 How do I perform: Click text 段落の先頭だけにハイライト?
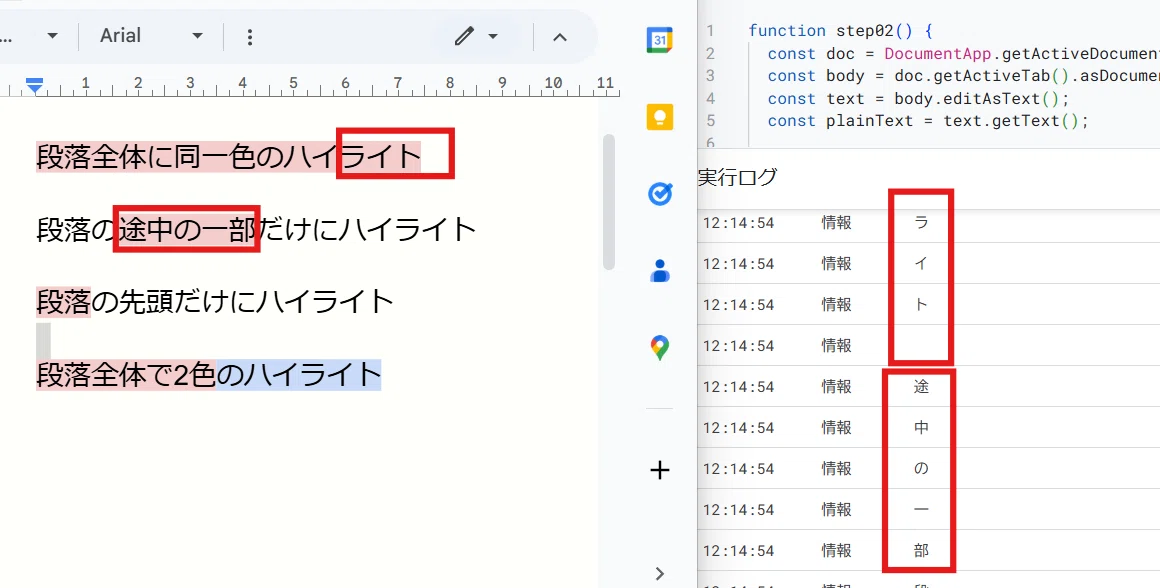click(x=215, y=302)
